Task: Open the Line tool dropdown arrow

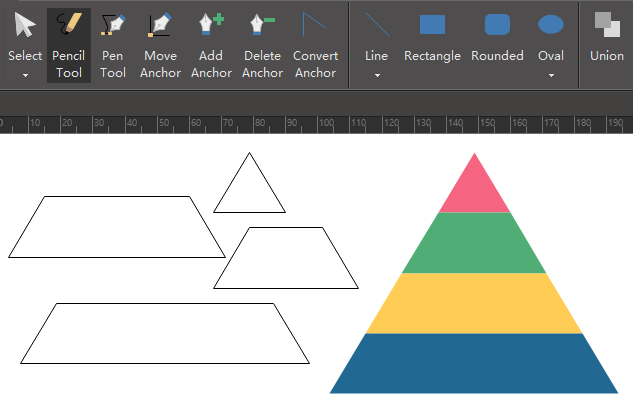Action: click(x=377, y=75)
